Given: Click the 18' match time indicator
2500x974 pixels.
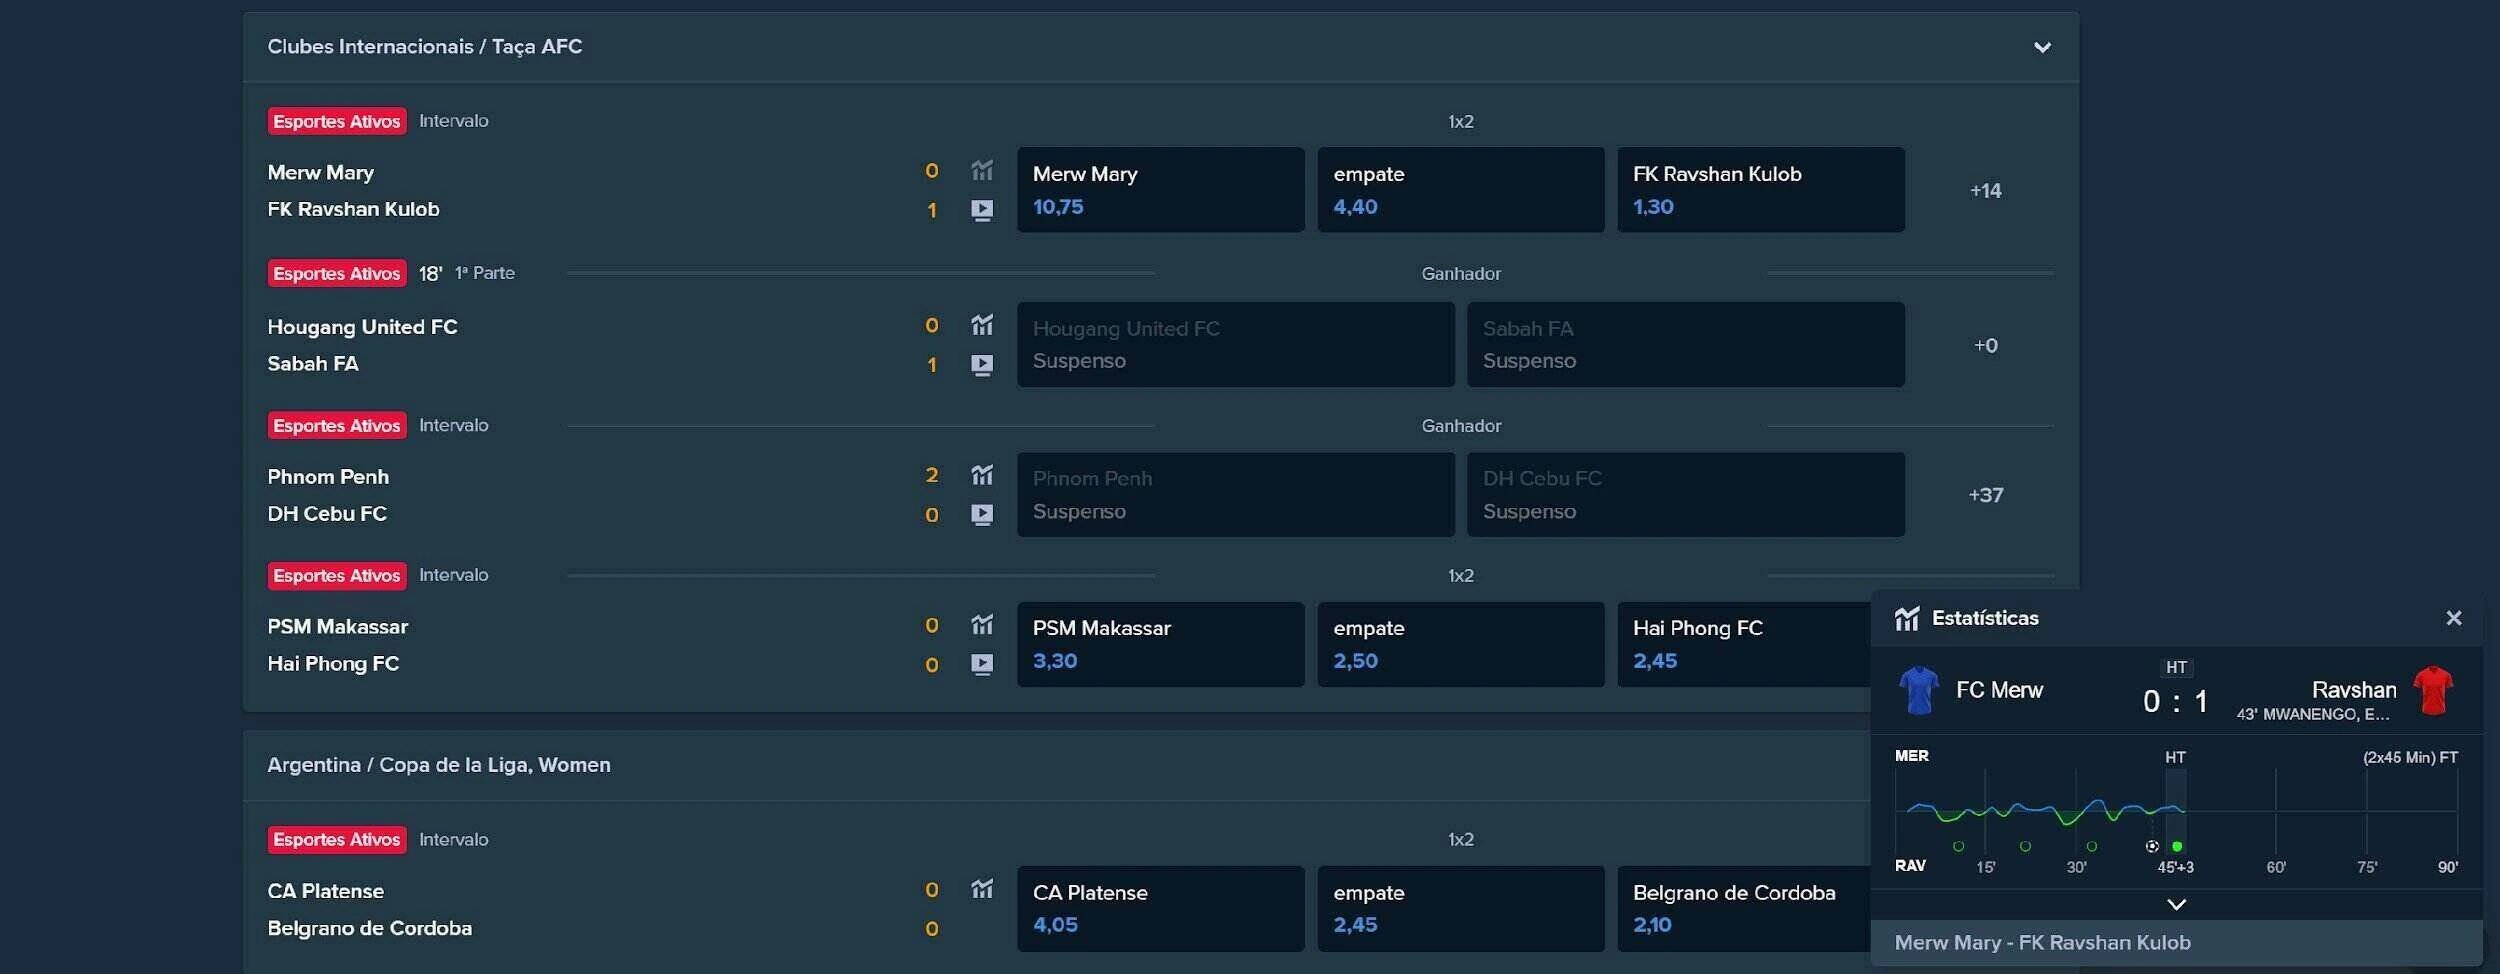Looking at the screenshot, I should (x=430, y=274).
